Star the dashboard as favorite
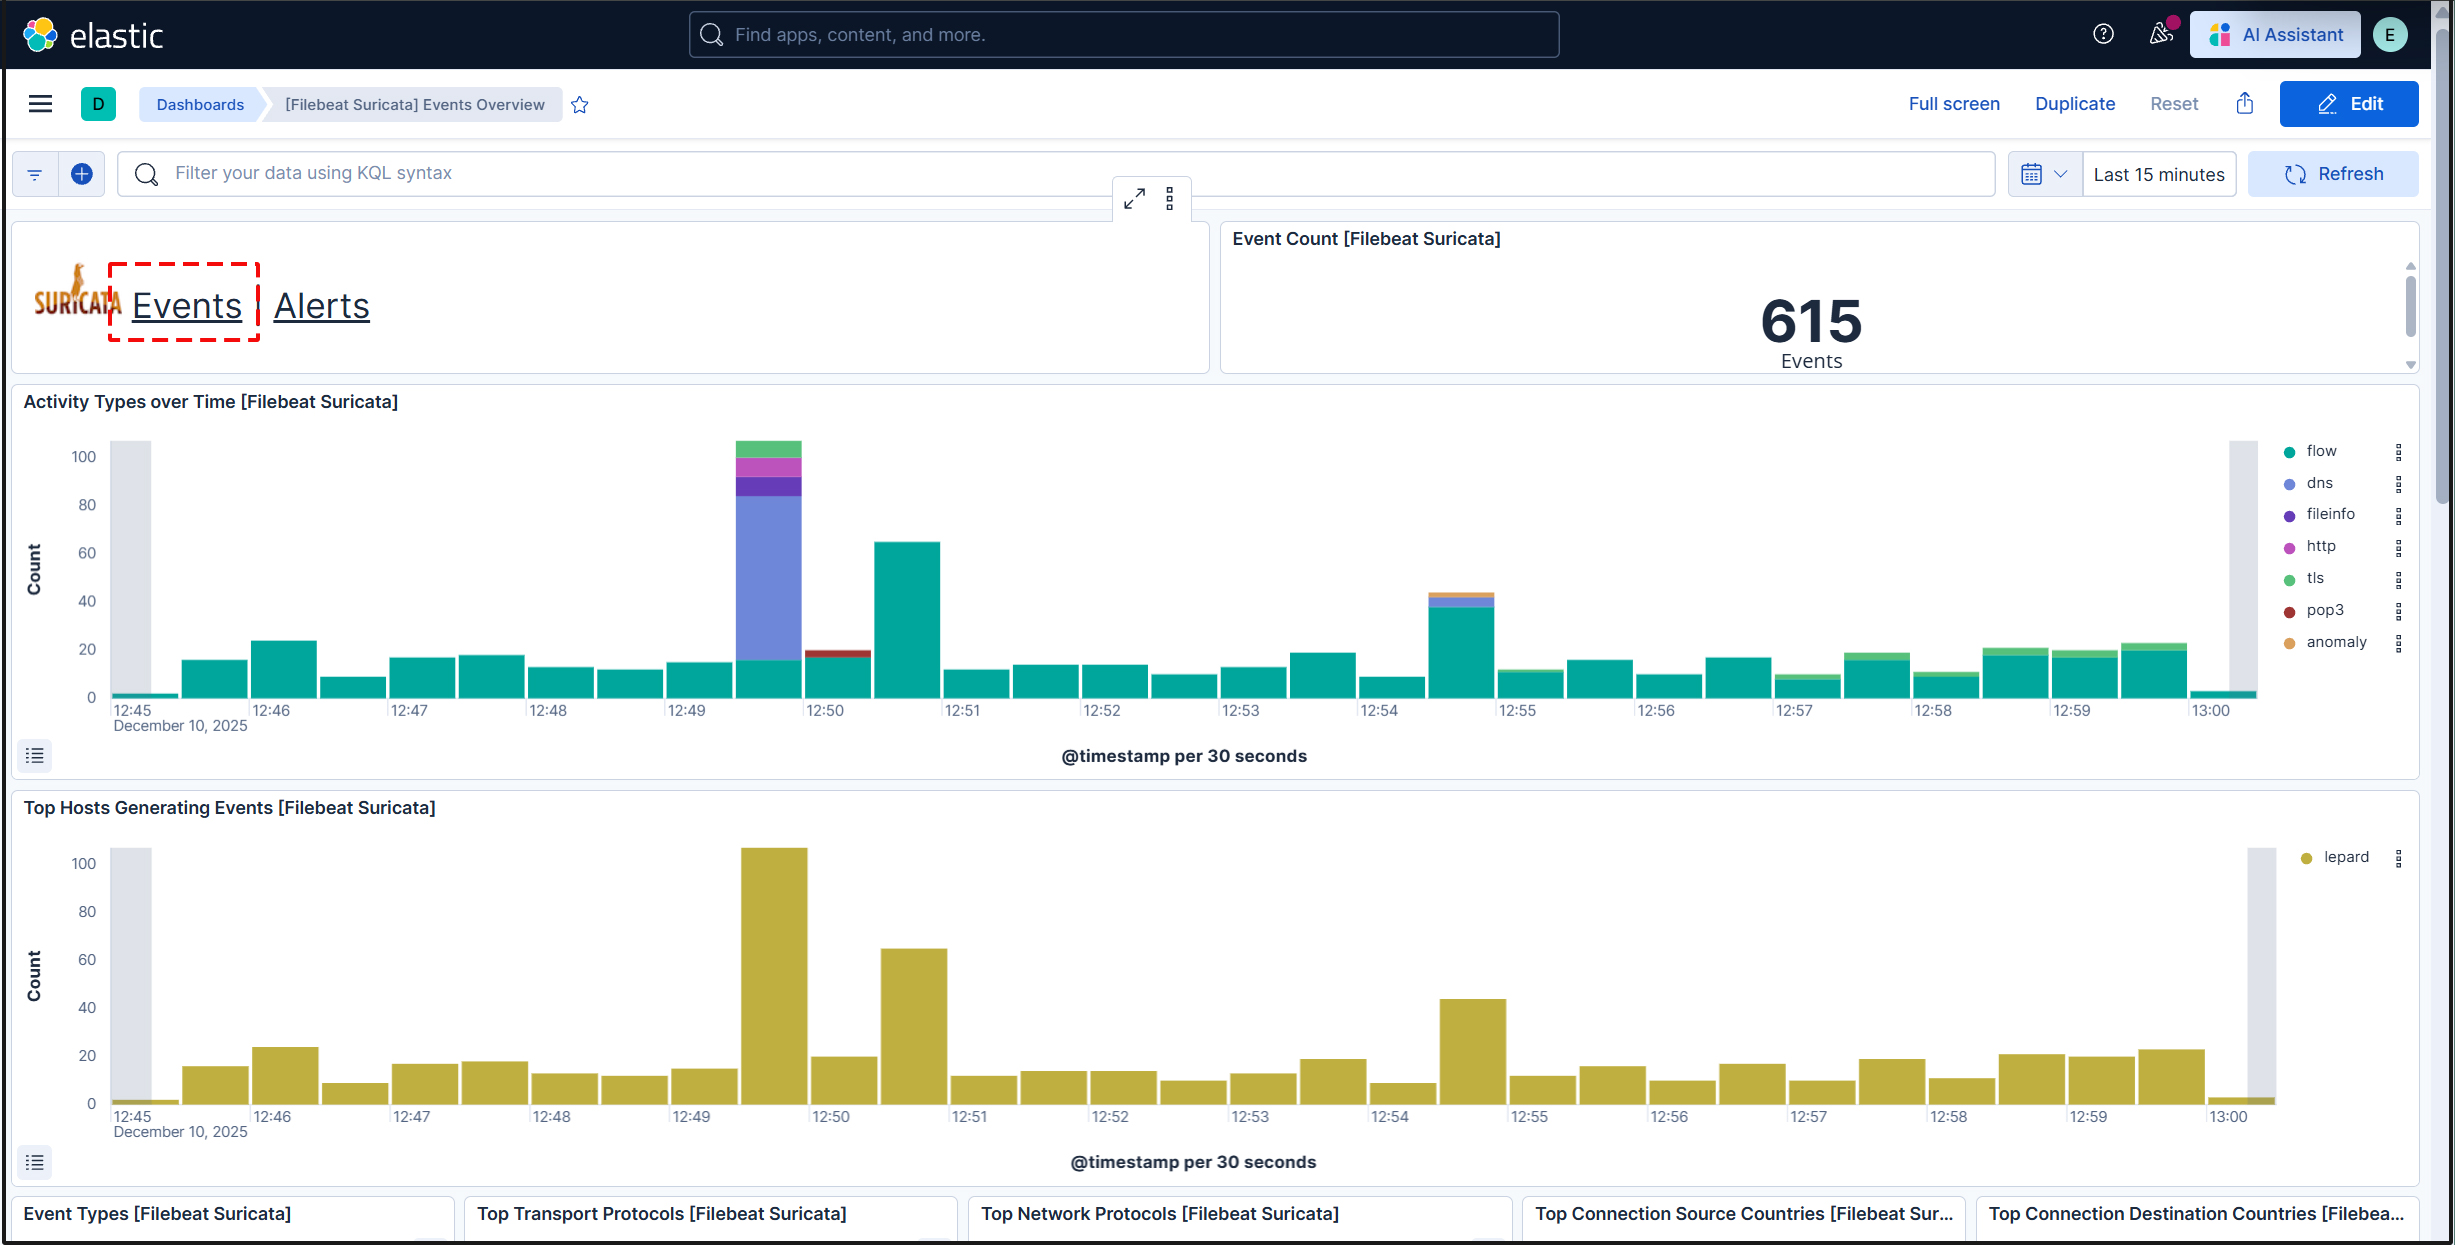 [580, 105]
